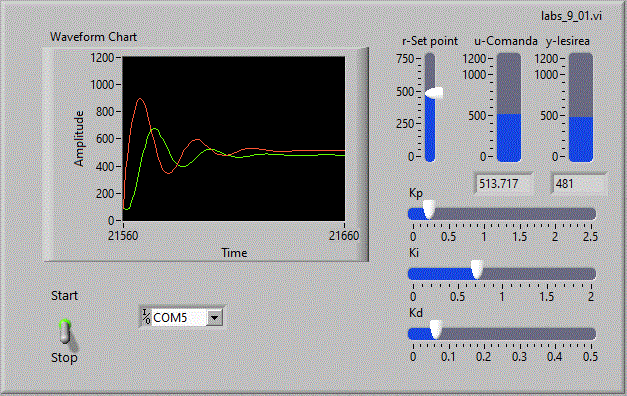Set Ki by clicking the track near 1.5
Screen dimensions: 627x396
click(547, 274)
